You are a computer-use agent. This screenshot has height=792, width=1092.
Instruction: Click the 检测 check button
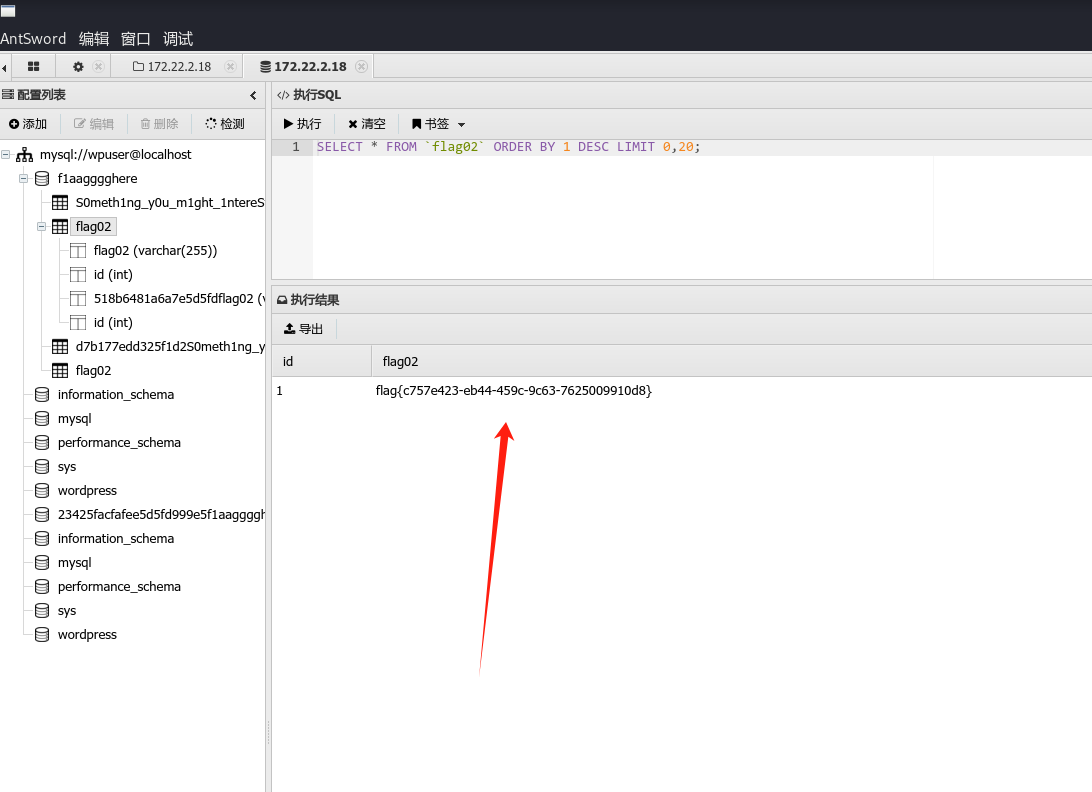click(225, 124)
